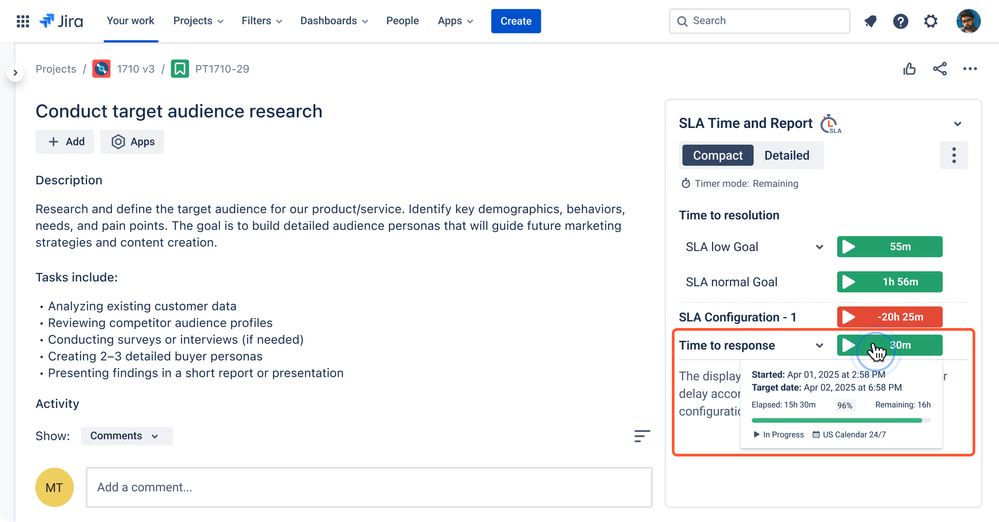Click the 1710 v3 project icon
The image size is (999, 522).
click(x=101, y=69)
